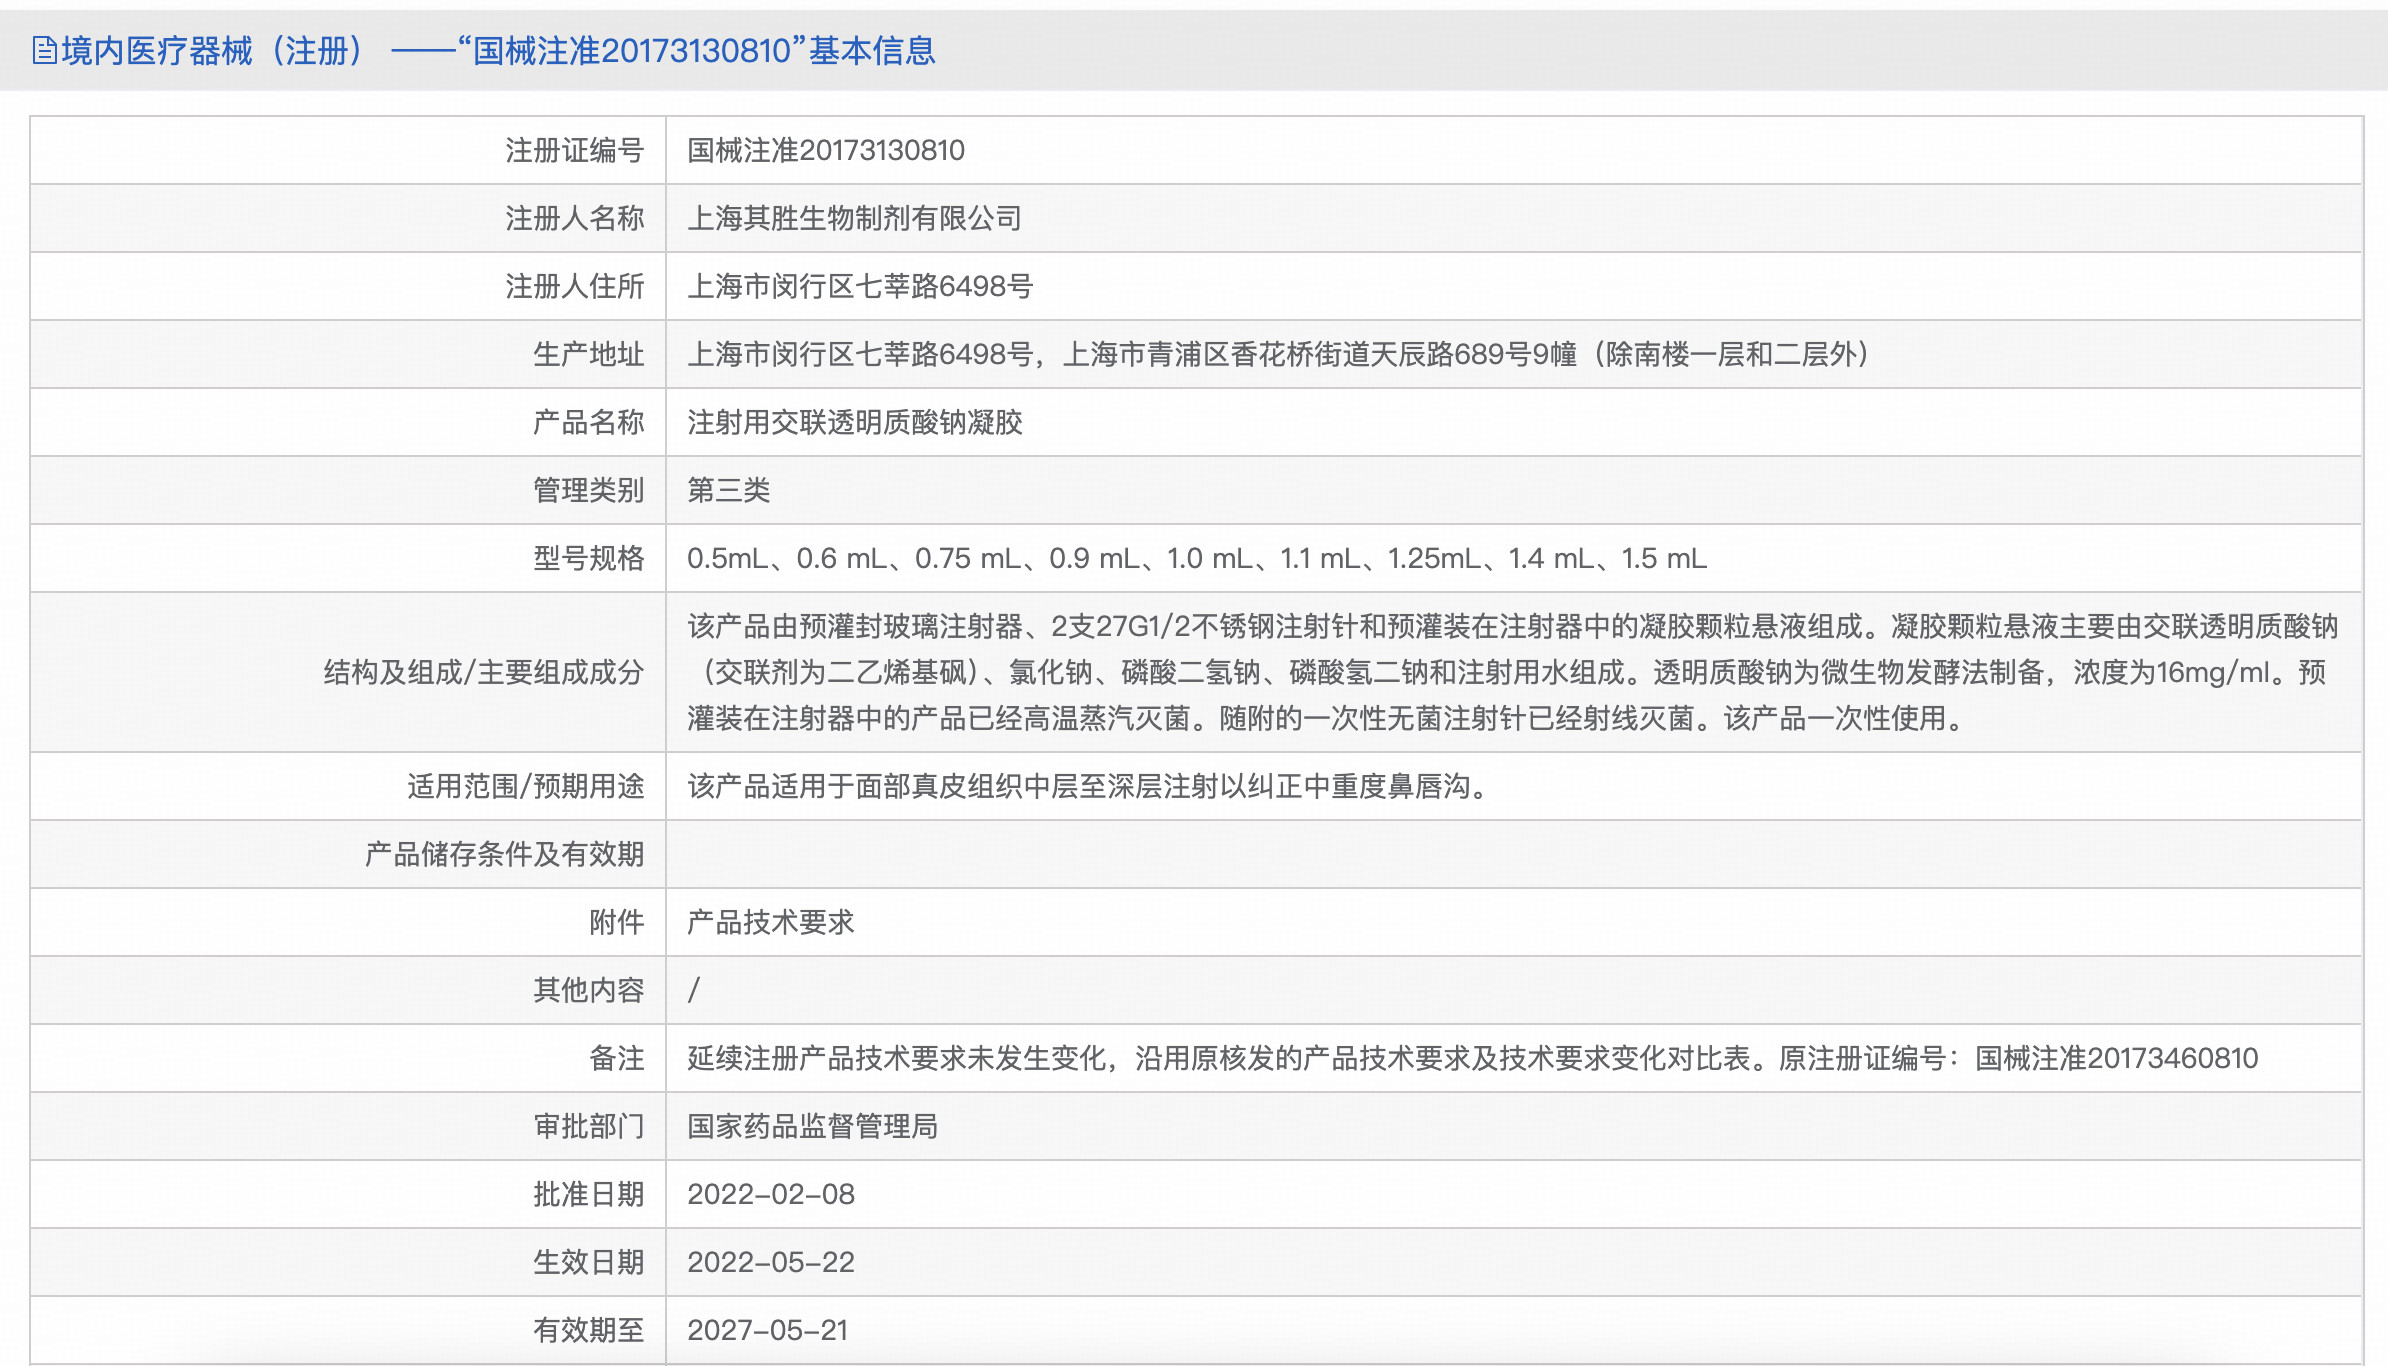The height and width of the screenshot is (1366, 2388).
Task: Click the remarks text in 备注 row
Action: (x=1472, y=1058)
